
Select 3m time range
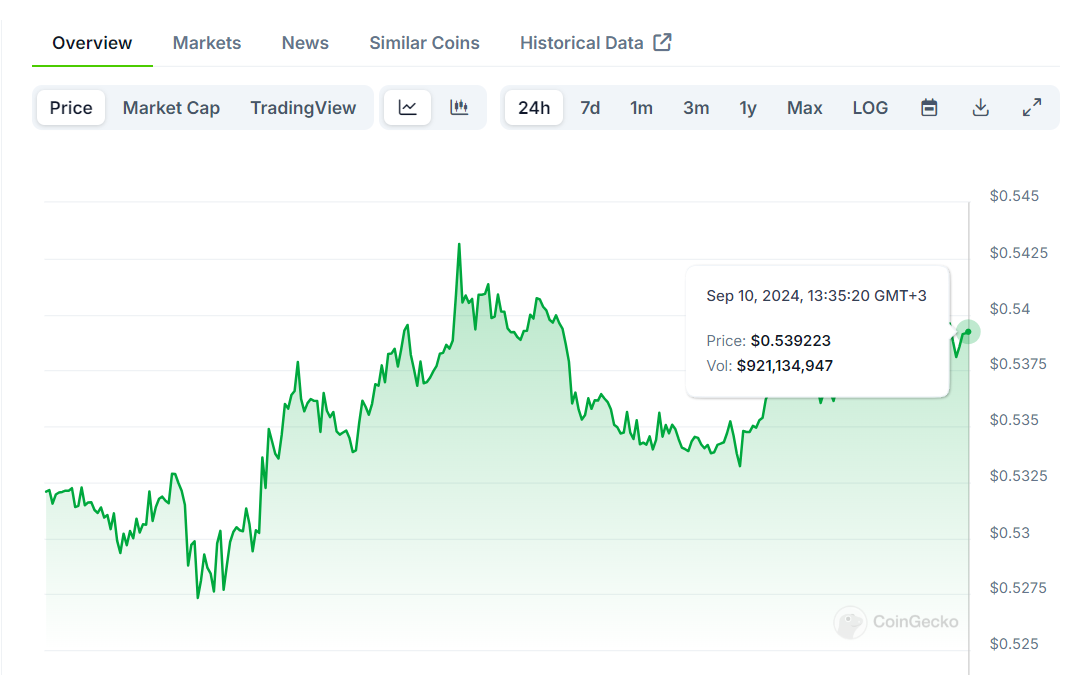point(696,107)
